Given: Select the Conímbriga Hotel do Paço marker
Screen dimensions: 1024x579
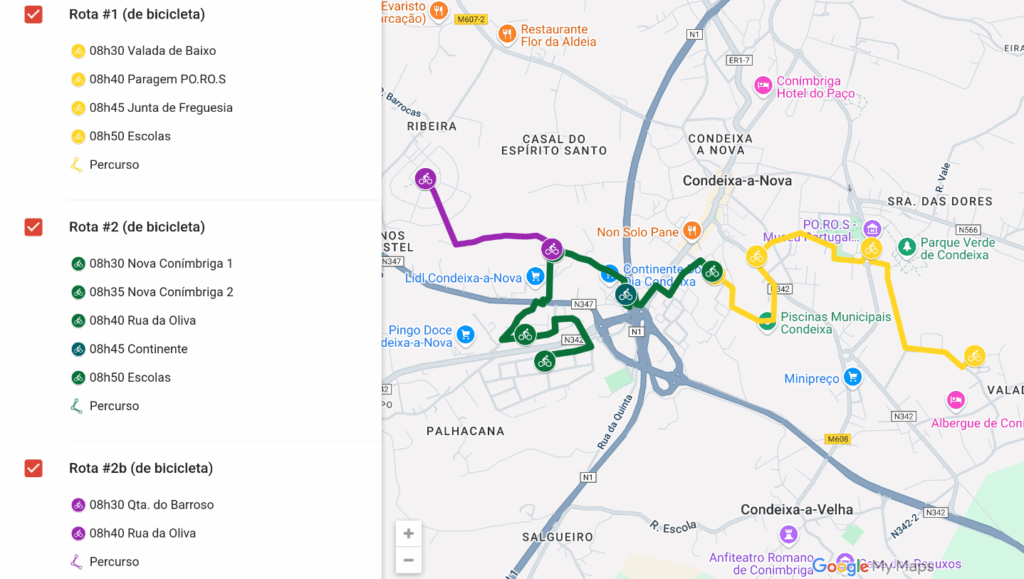Looking at the screenshot, I should tap(763, 86).
